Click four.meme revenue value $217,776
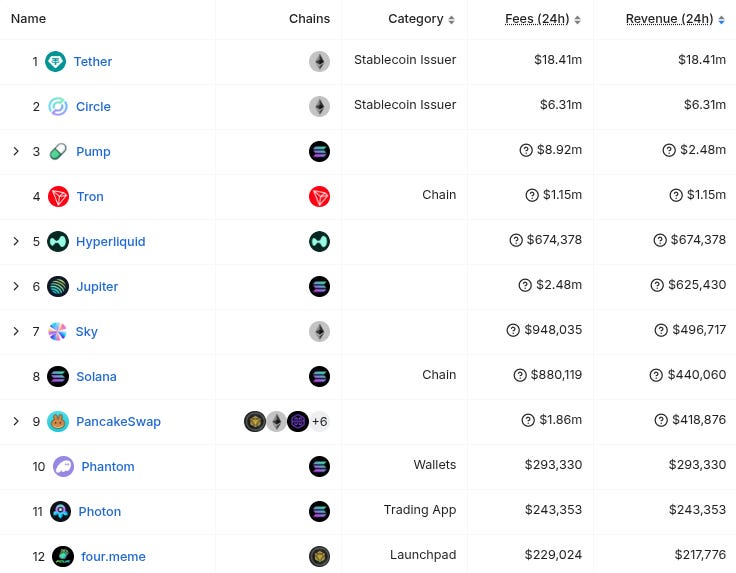Viewport: 736px width, 573px height. point(700,555)
